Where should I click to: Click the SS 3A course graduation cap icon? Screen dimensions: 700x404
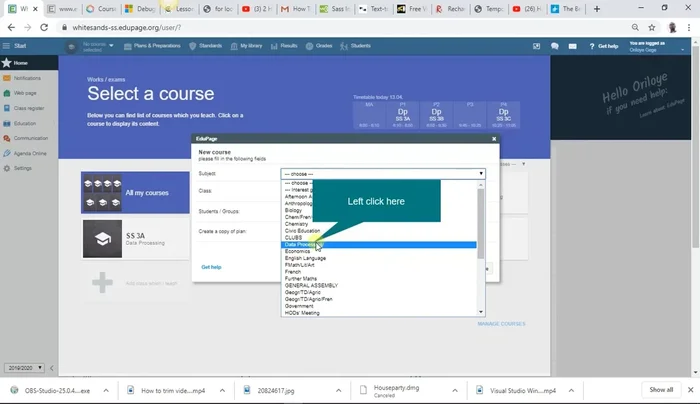(102, 237)
